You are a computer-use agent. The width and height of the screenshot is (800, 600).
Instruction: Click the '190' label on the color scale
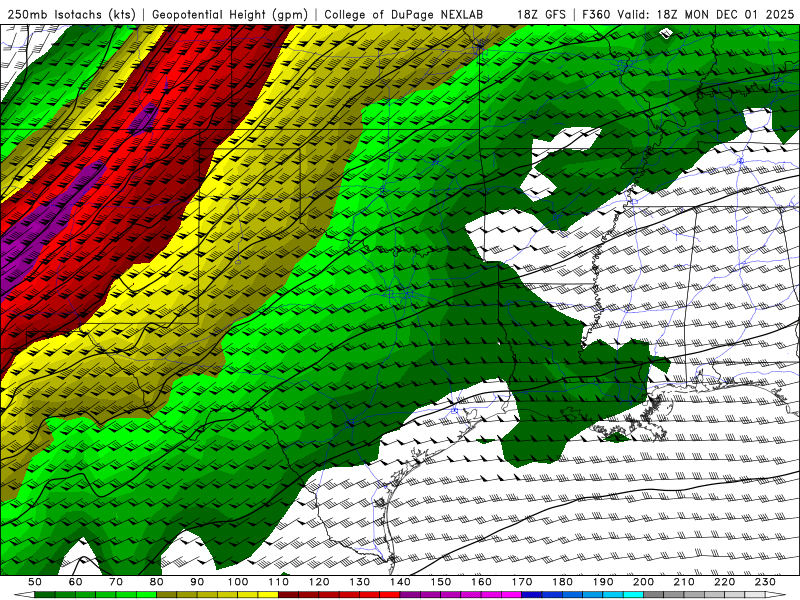tap(603, 582)
